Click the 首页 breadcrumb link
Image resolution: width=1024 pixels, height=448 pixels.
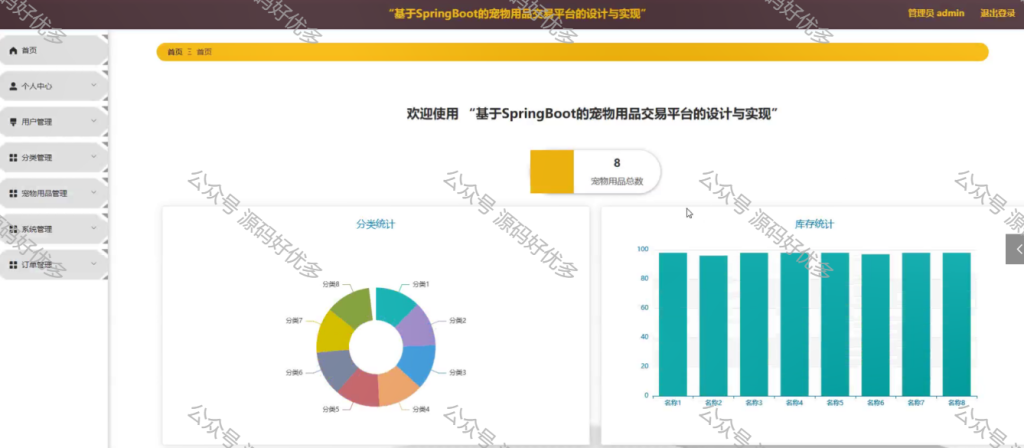point(174,52)
